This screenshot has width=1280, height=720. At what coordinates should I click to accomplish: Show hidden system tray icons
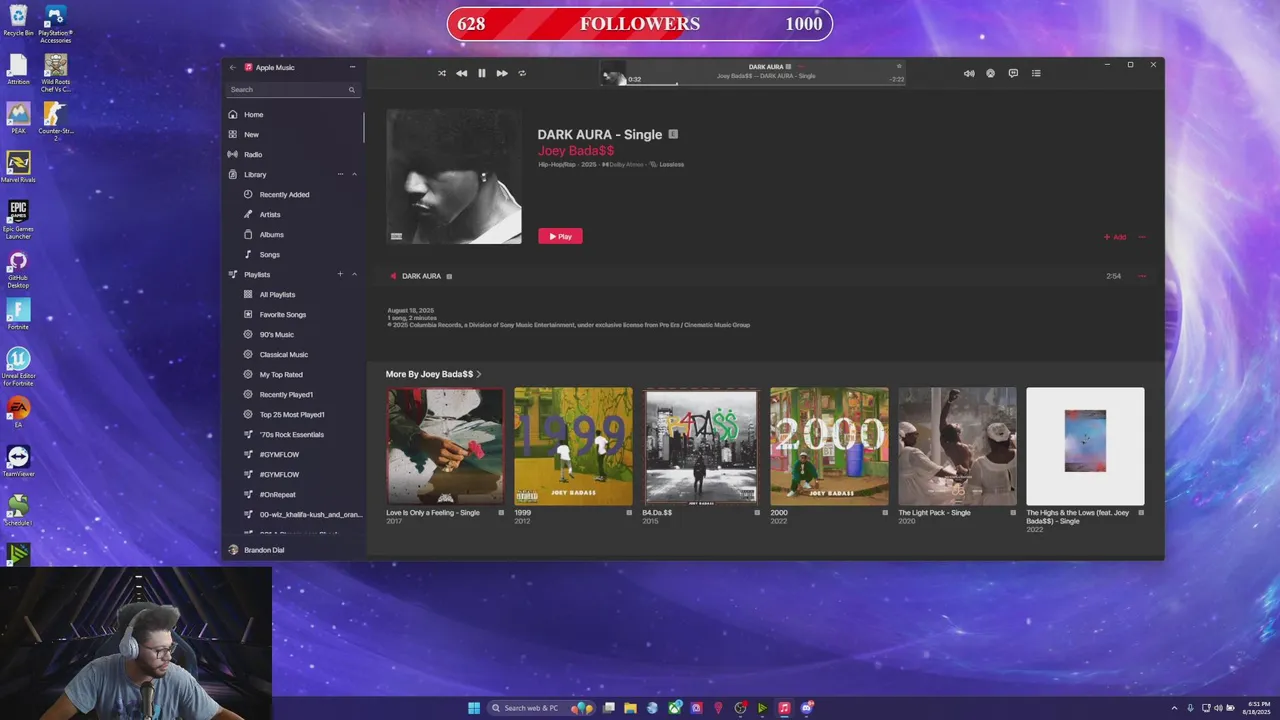(1176, 708)
